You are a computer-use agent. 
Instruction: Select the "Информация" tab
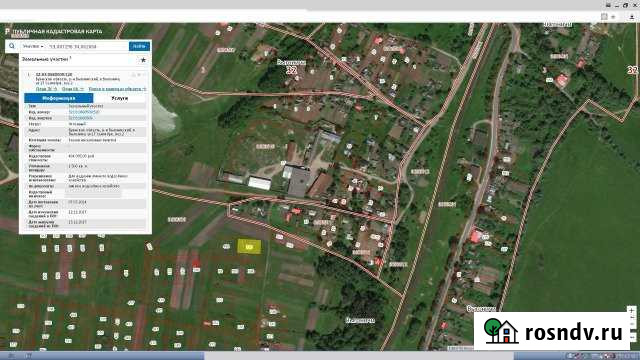(59, 98)
